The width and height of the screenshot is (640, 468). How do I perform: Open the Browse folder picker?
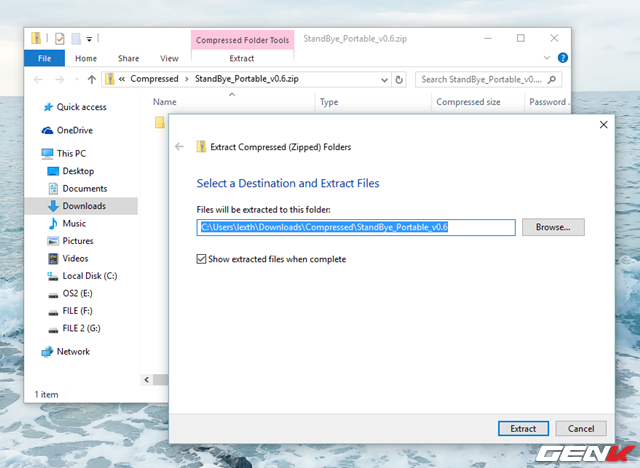pyautogui.click(x=552, y=227)
